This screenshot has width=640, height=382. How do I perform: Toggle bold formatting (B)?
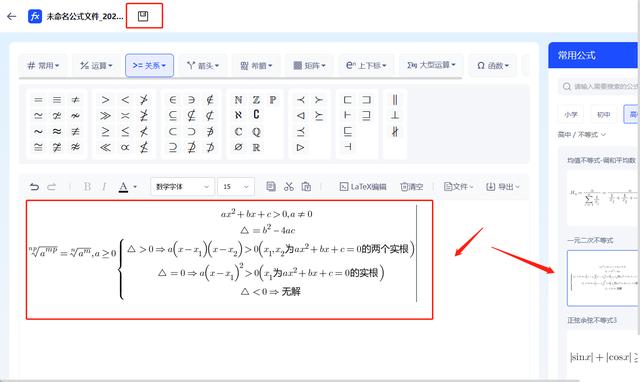click(x=87, y=187)
